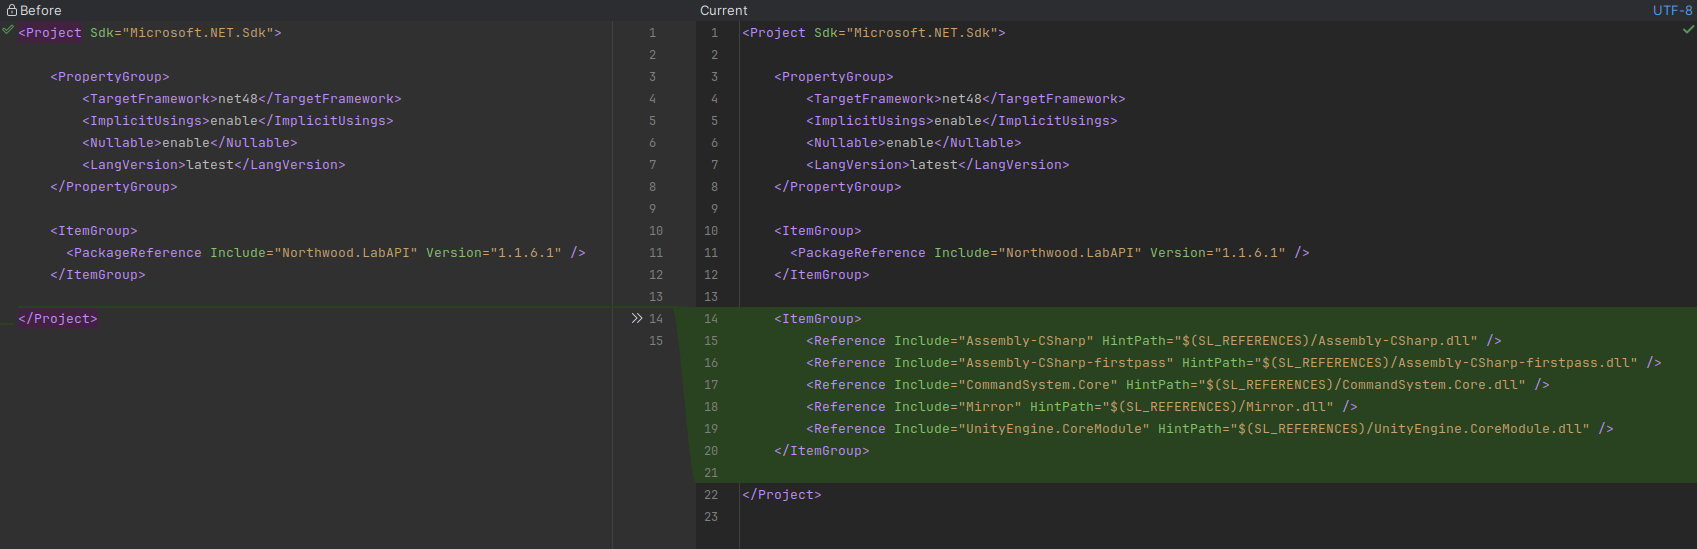Click the Assembly-CSharp.dll reference line
Viewport: 1697px width, 549px height.
1154,341
